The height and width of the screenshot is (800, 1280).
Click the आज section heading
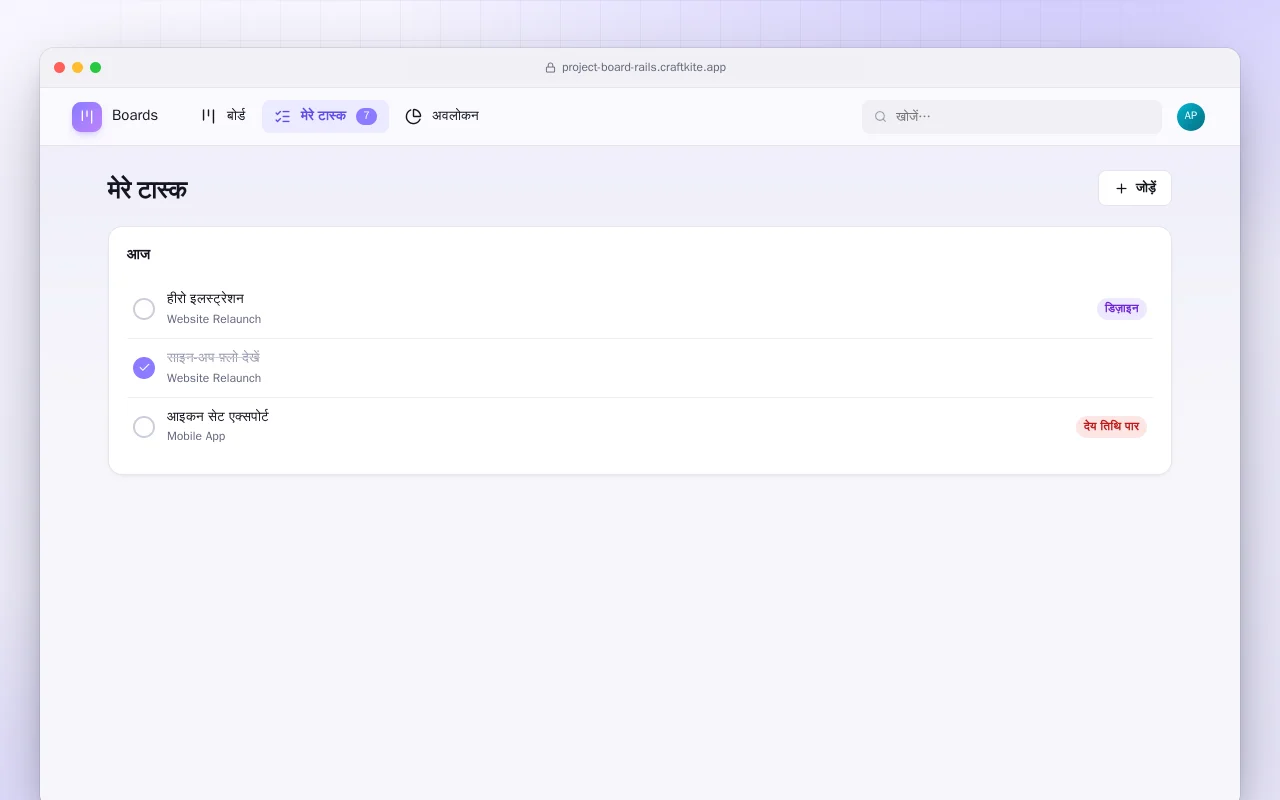point(139,255)
